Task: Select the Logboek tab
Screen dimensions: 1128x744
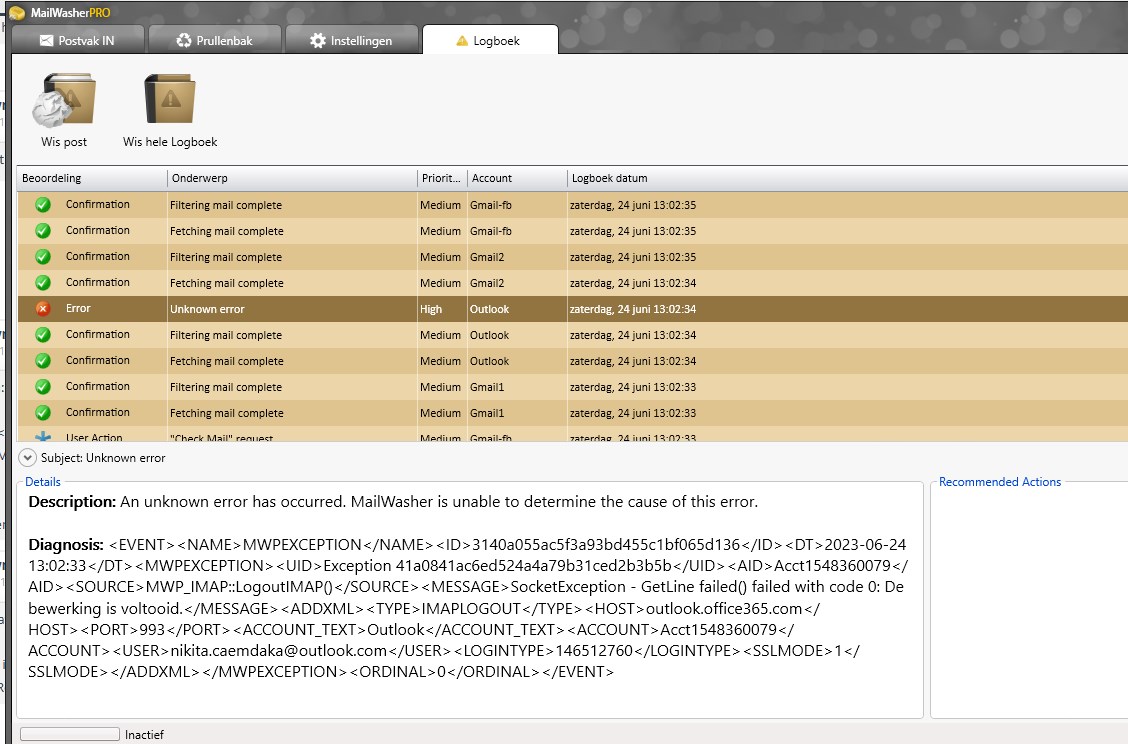Action: (x=490, y=40)
